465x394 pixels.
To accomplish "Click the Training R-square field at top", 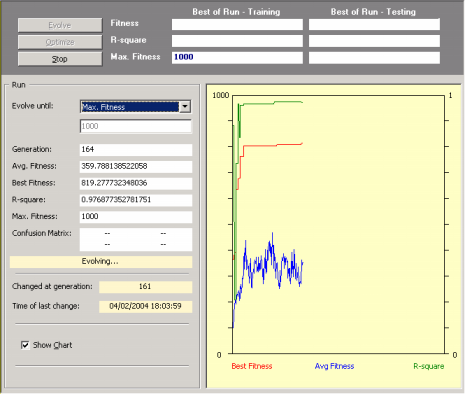I will (237, 41).
